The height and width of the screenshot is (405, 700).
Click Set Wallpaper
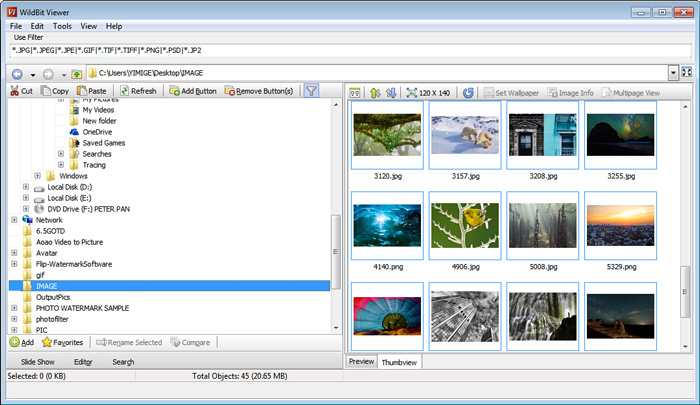(511, 93)
